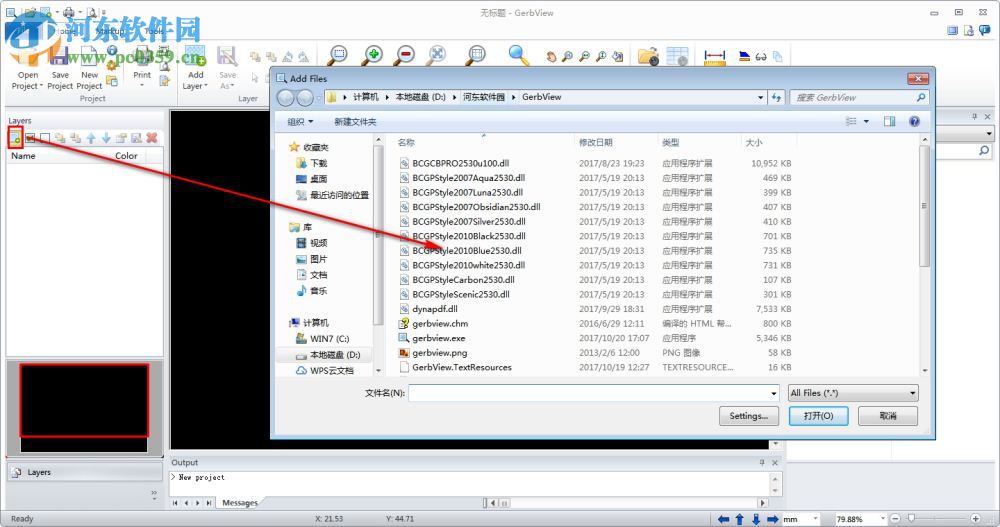The width and height of the screenshot is (1000, 527).
Task: Open the 组织 organize dropdown menu
Action: 300,122
